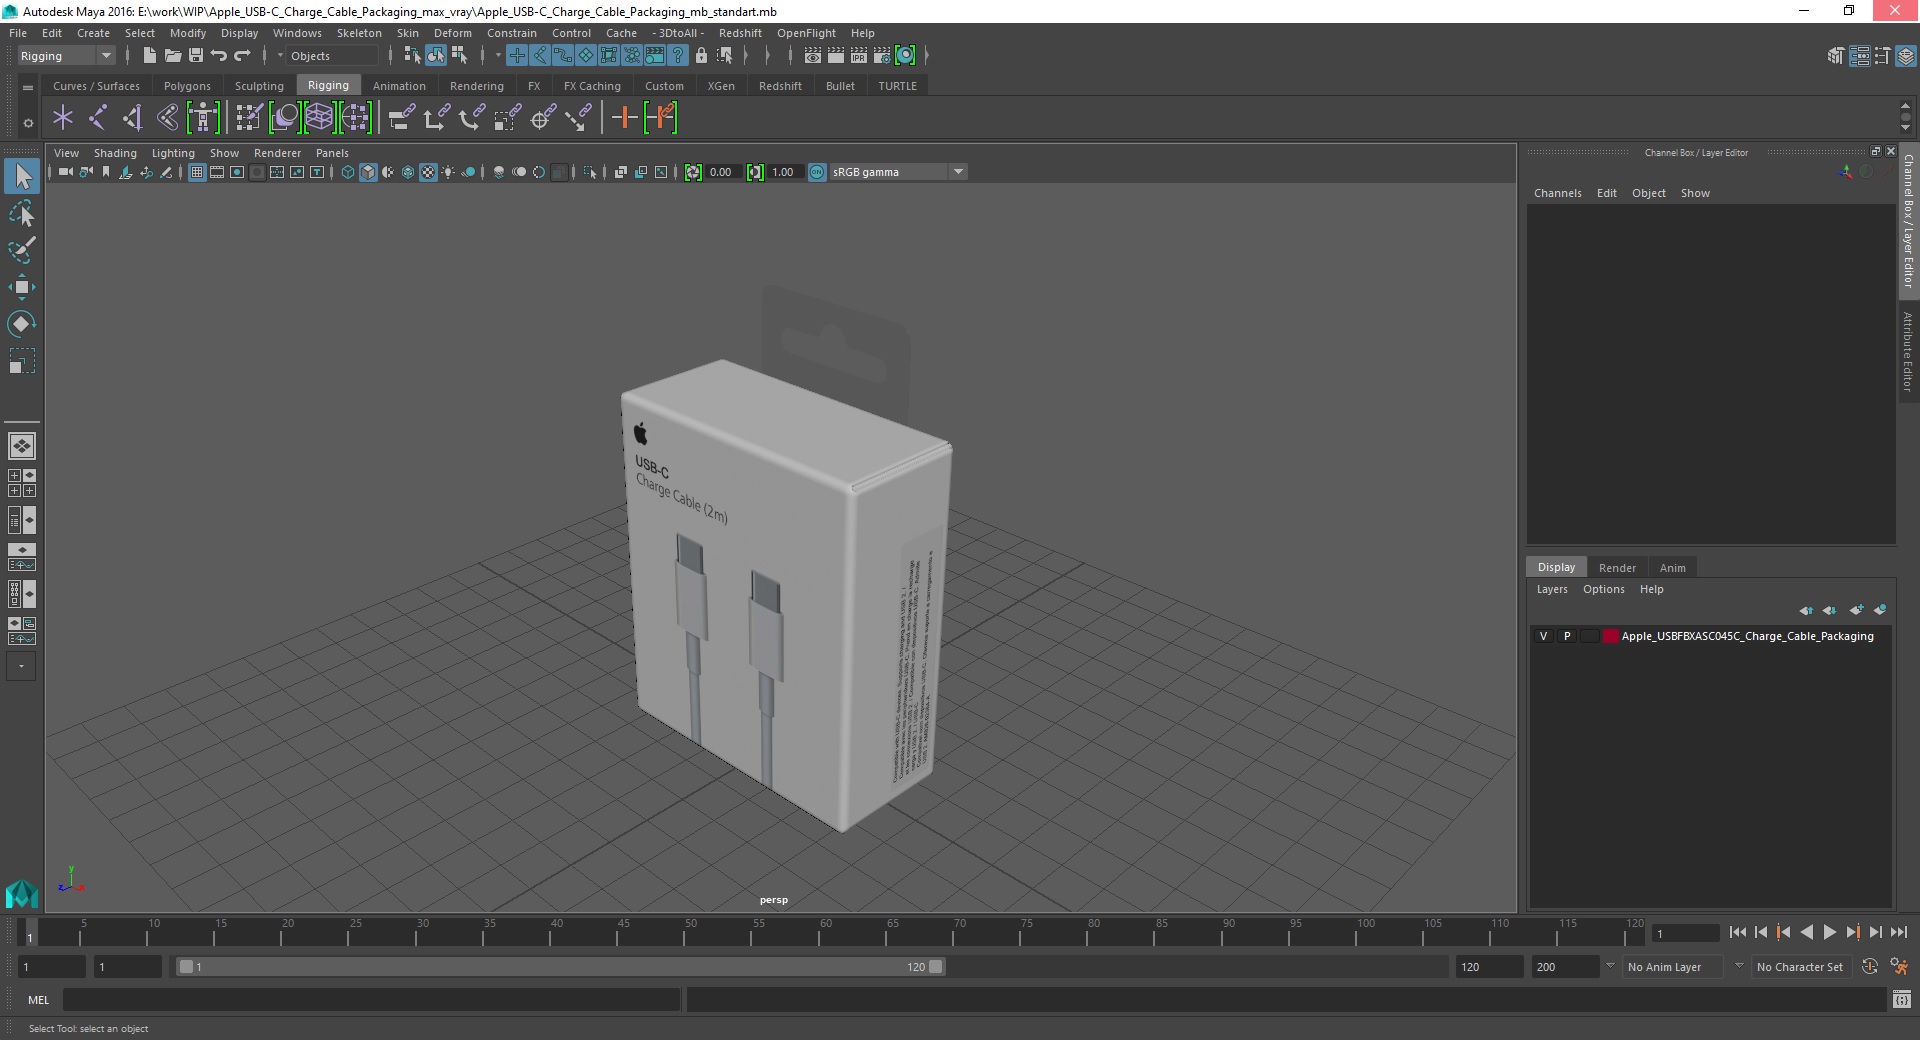Switch to the Animation shelf tab

click(x=399, y=86)
